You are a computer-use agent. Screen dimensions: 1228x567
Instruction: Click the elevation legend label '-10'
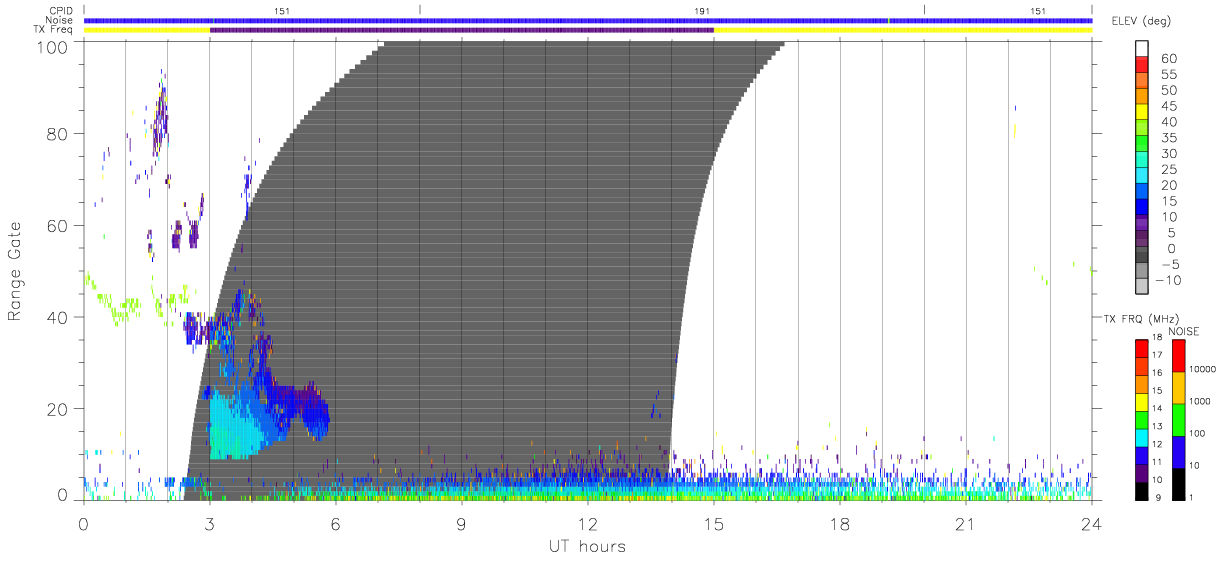(x=1169, y=280)
